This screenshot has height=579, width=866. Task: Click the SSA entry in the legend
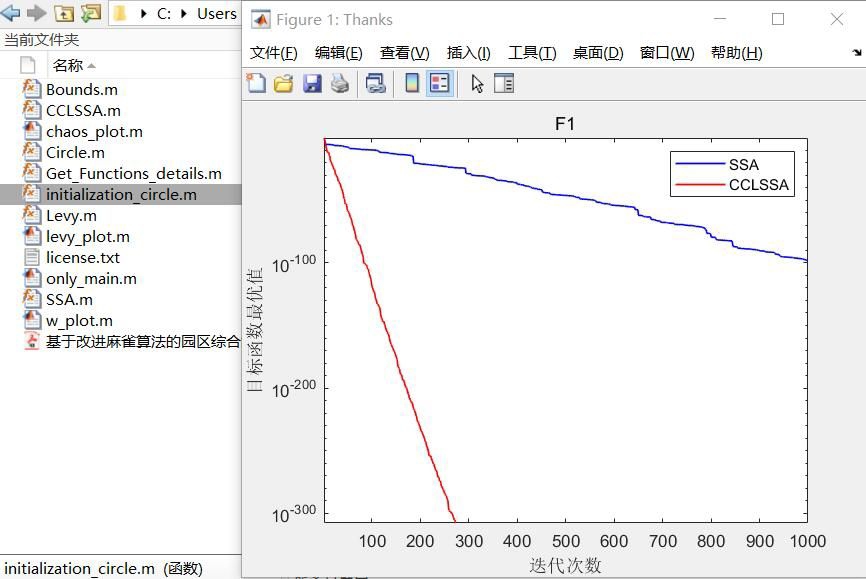(x=743, y=165)
